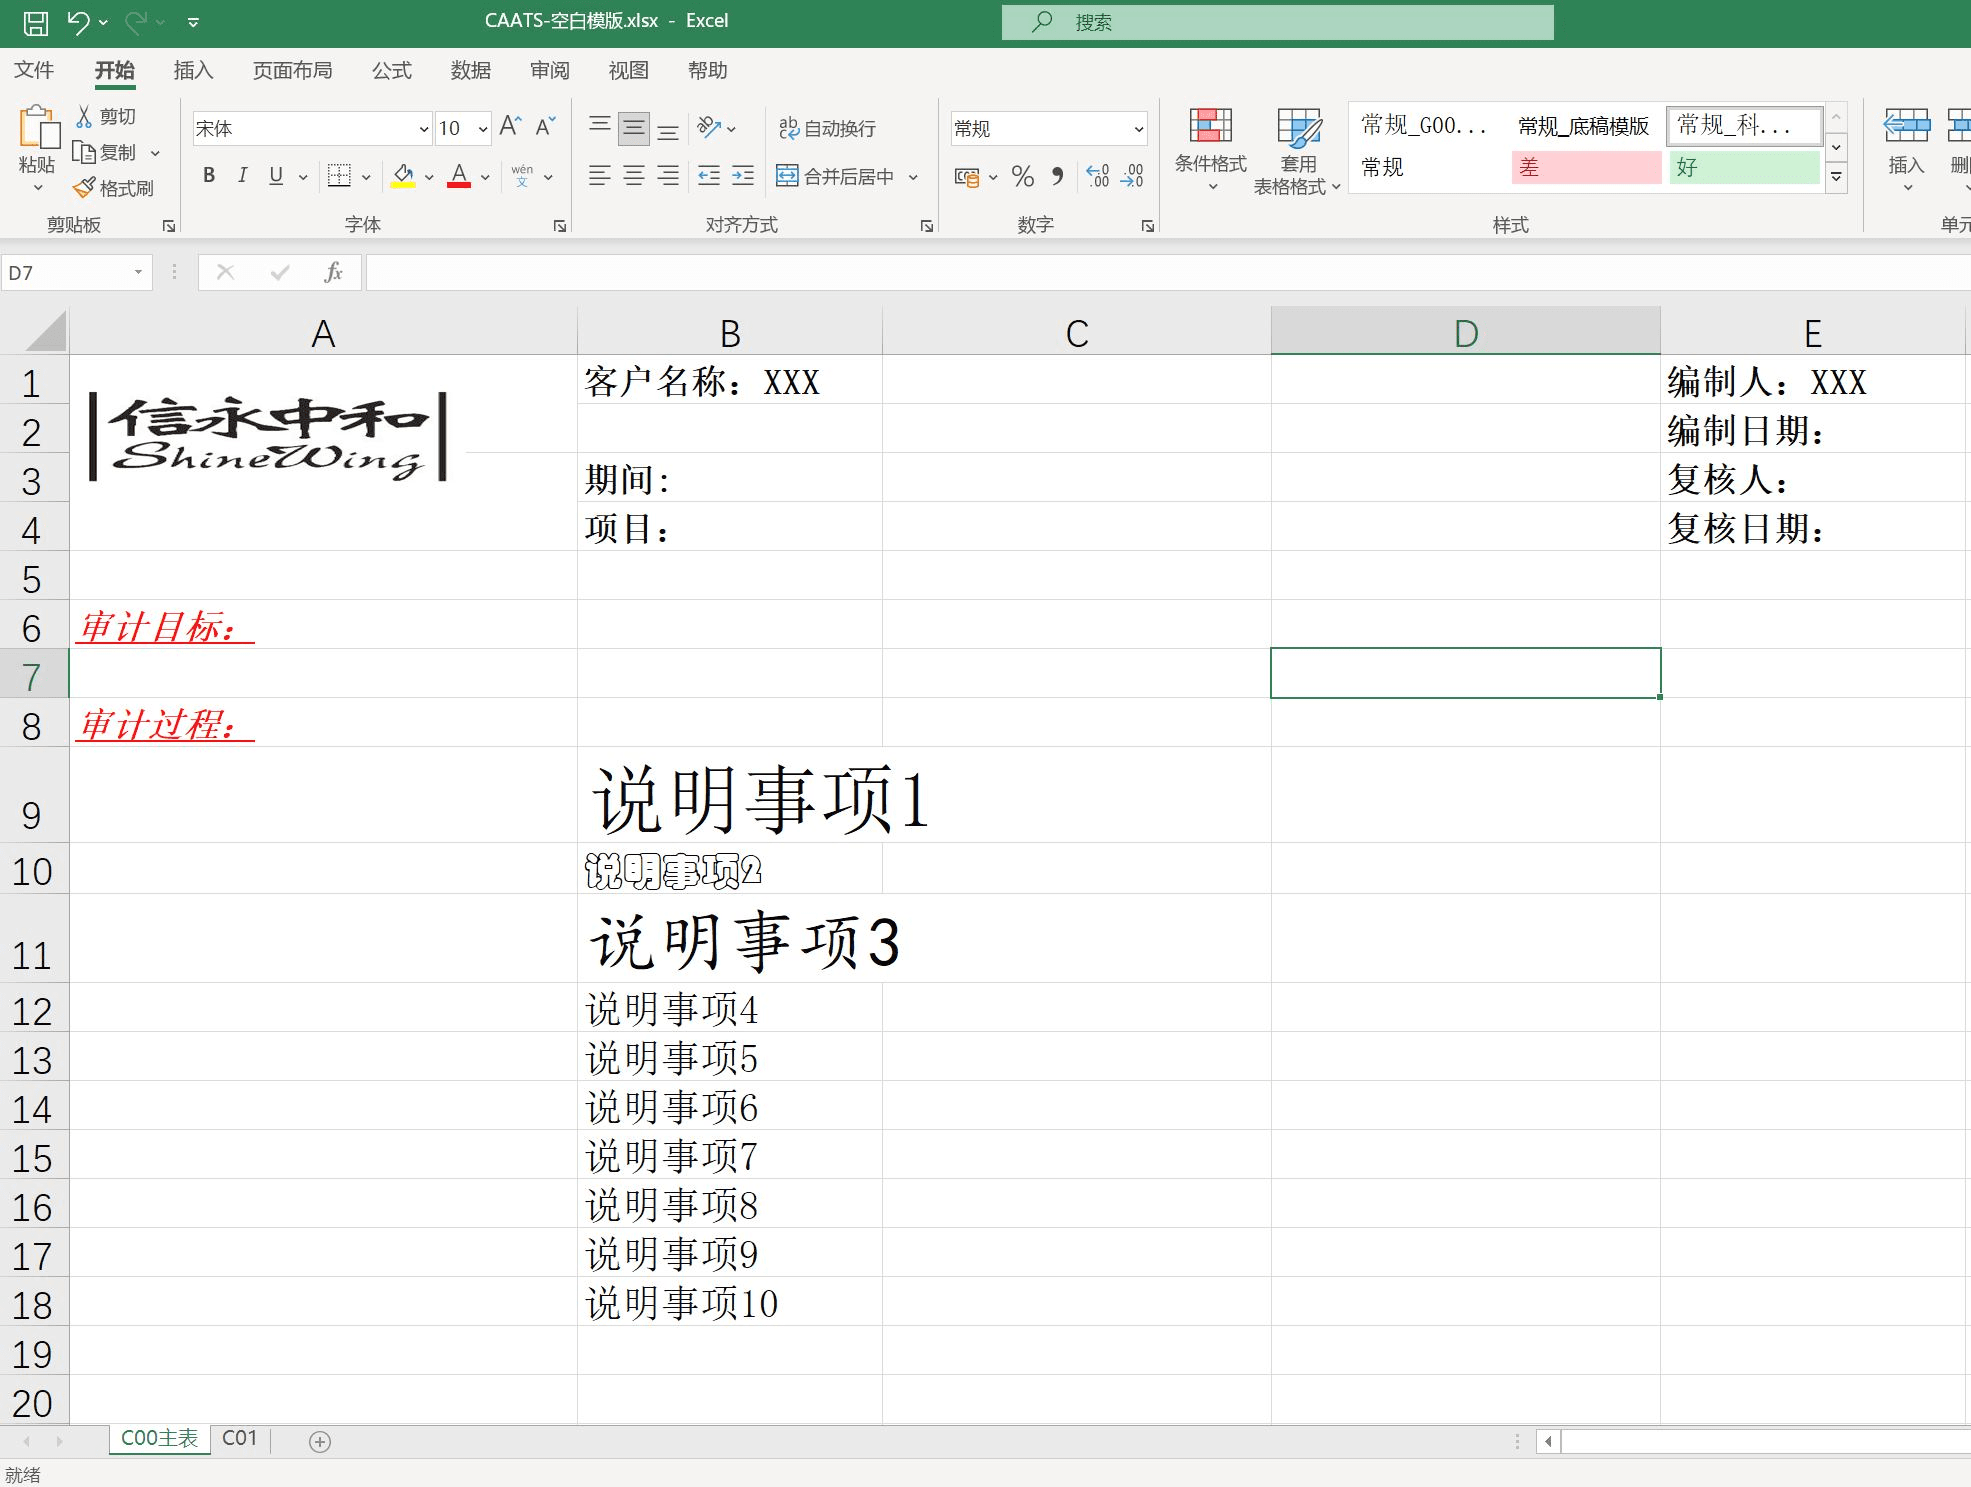The width and height of the screenshot is (1971, 1487).
Task: Click the phonetic guide wén icon
Action: point(522,176)
